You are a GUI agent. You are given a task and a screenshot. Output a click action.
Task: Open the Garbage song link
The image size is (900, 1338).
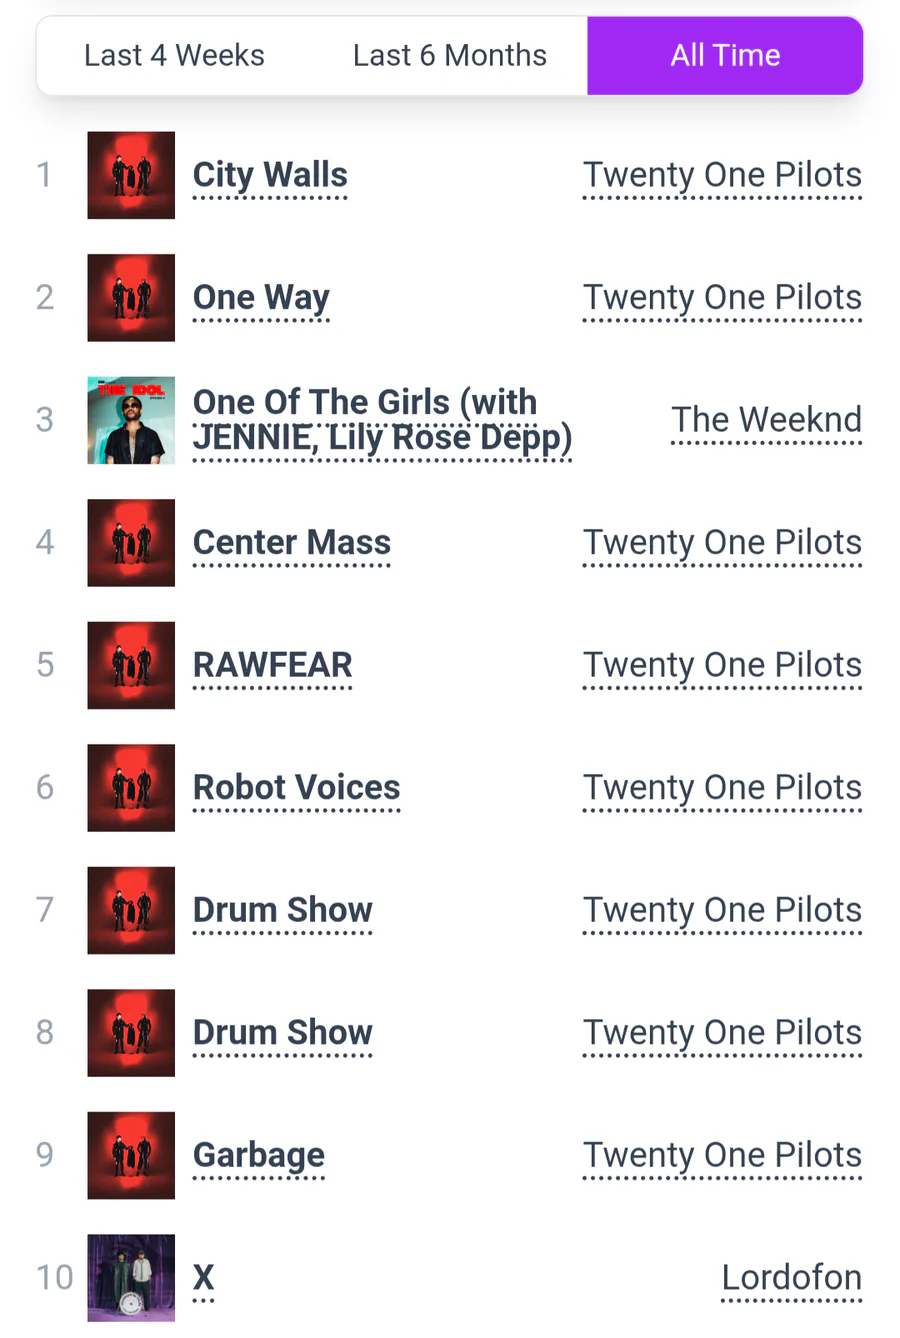pyautogui.click(x=258, y=1155)
